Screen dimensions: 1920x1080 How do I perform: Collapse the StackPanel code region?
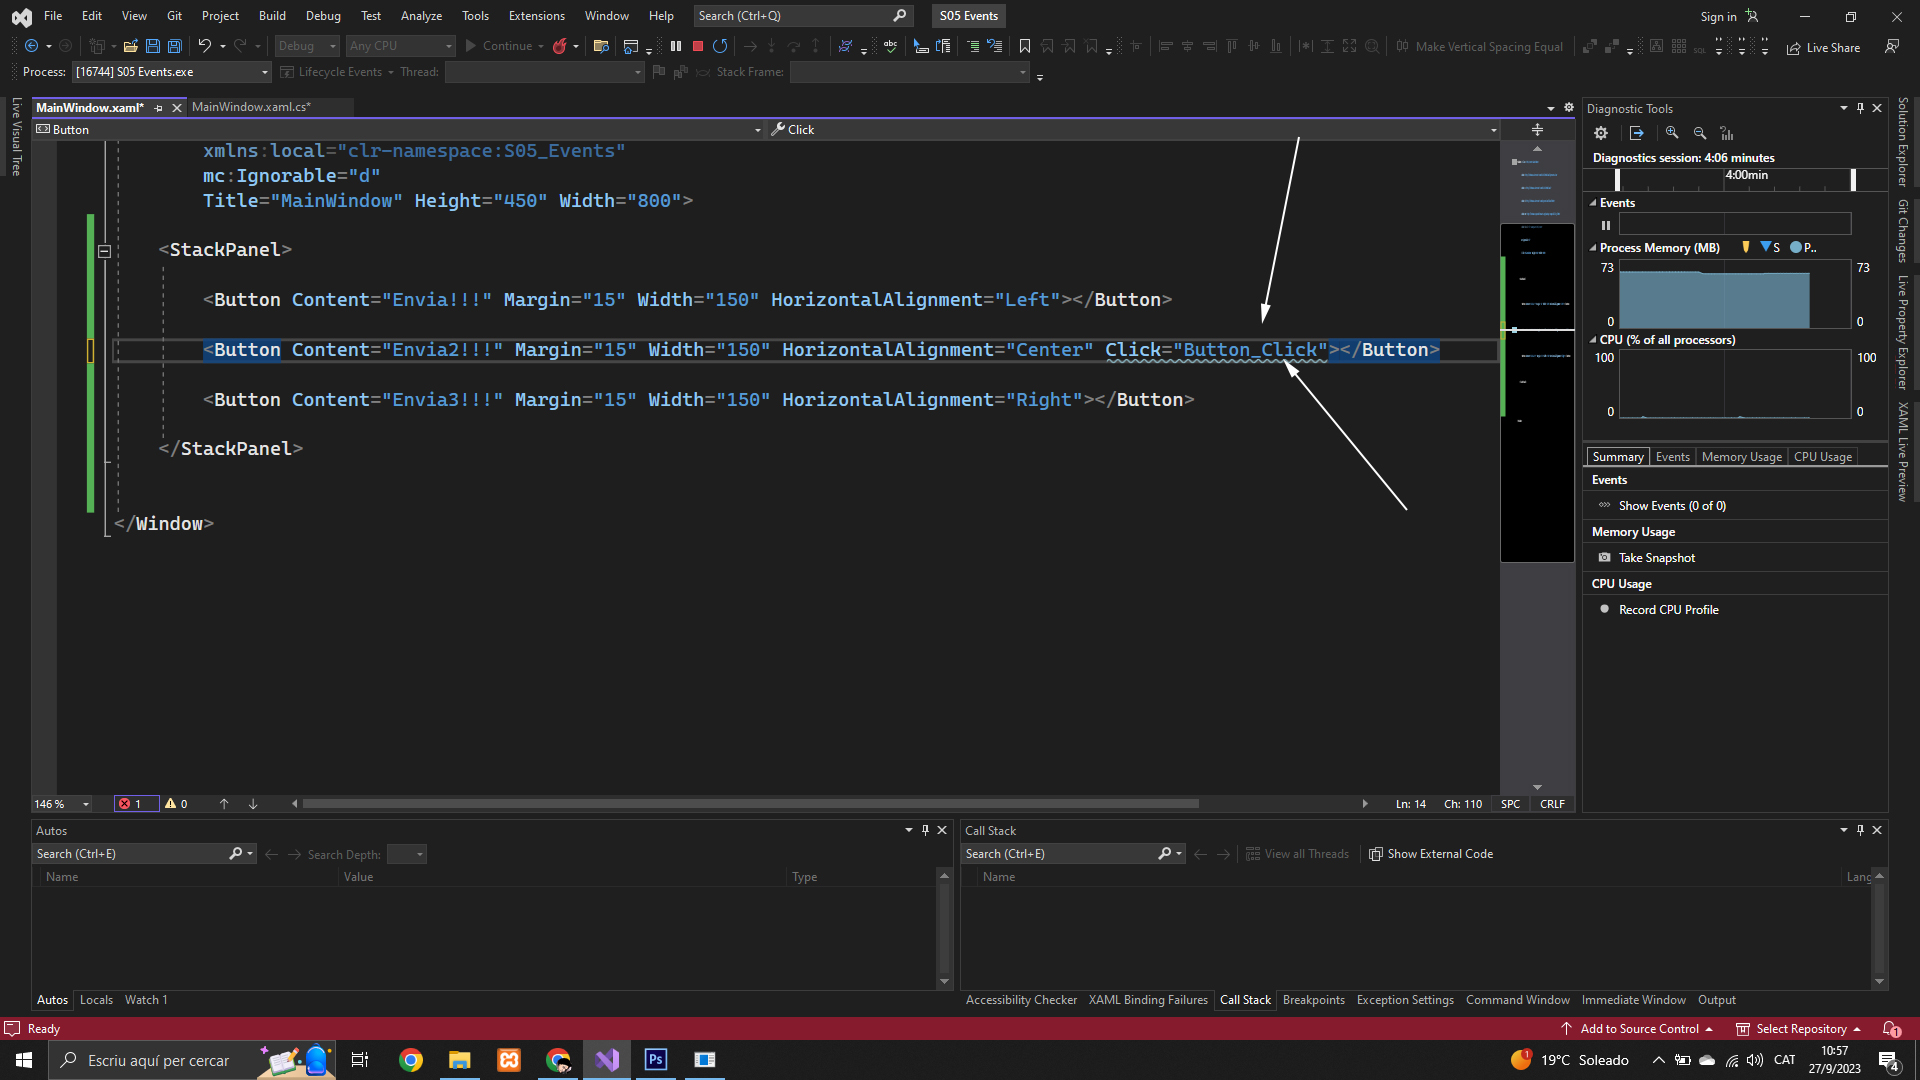click(104, 251)
